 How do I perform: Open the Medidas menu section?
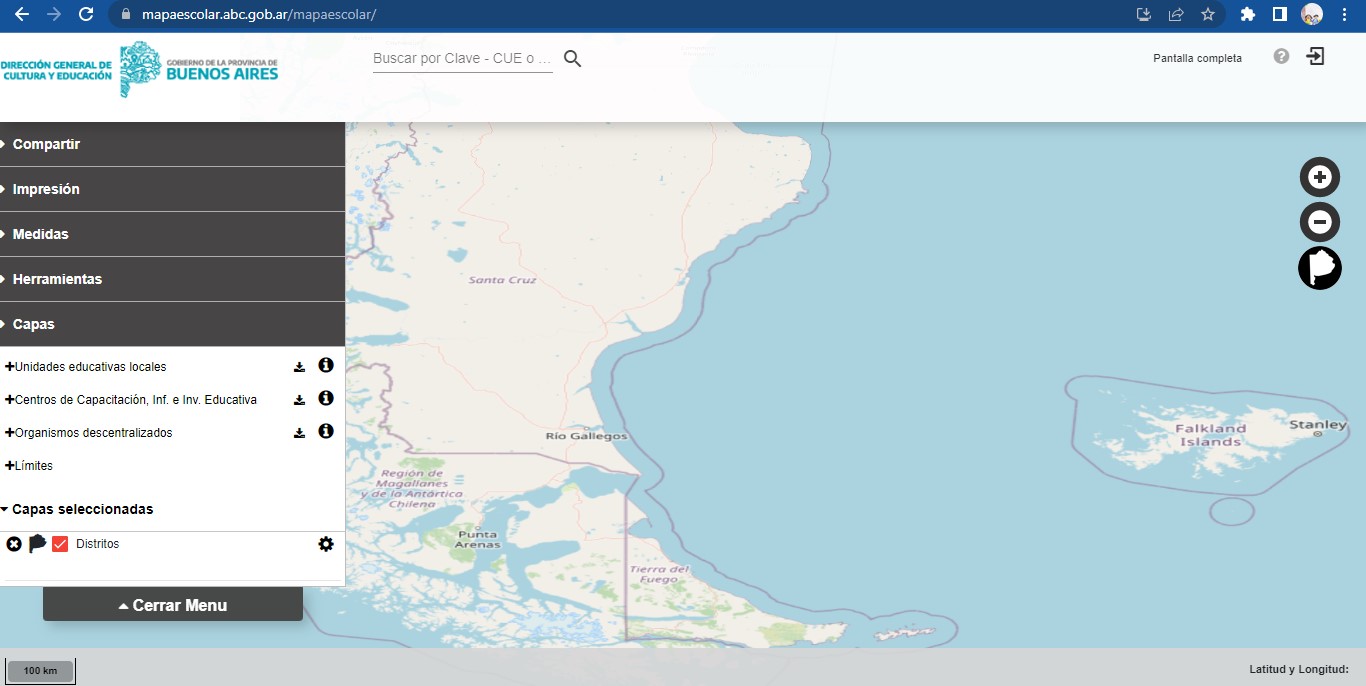click(40, 234)
